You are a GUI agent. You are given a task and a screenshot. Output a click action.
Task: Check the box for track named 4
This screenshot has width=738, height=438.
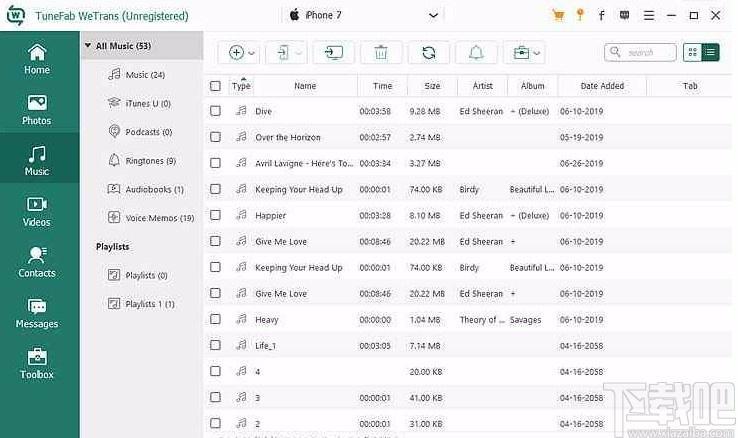[x=215, y=371]
